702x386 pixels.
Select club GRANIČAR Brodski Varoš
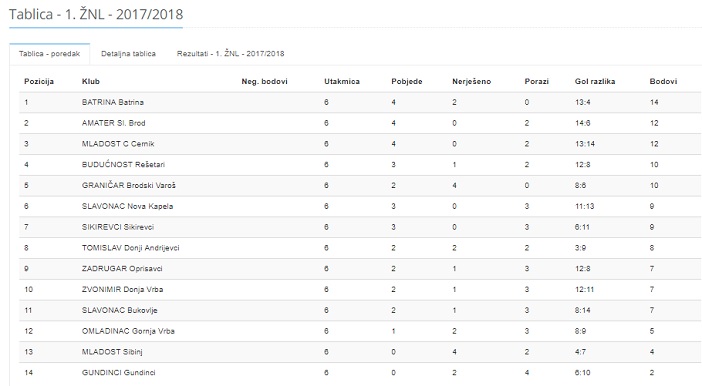pyautogui.click(x=129, y=185)
